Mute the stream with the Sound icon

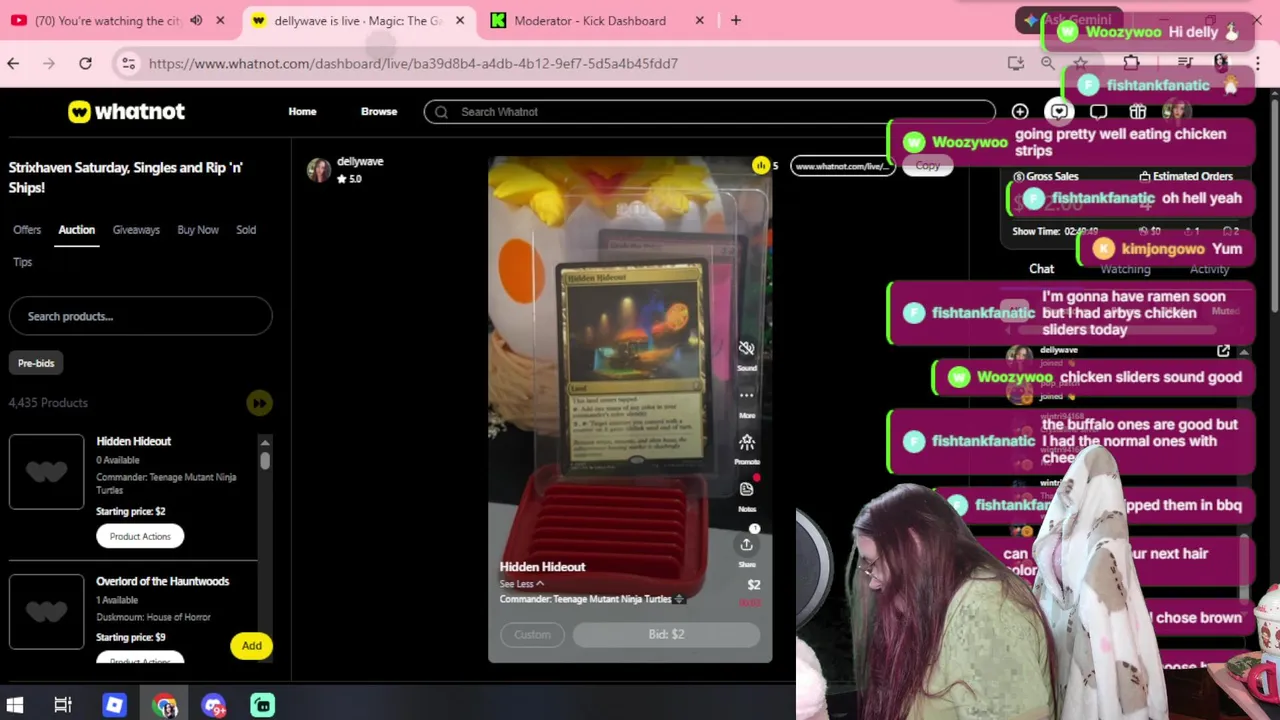746,348
